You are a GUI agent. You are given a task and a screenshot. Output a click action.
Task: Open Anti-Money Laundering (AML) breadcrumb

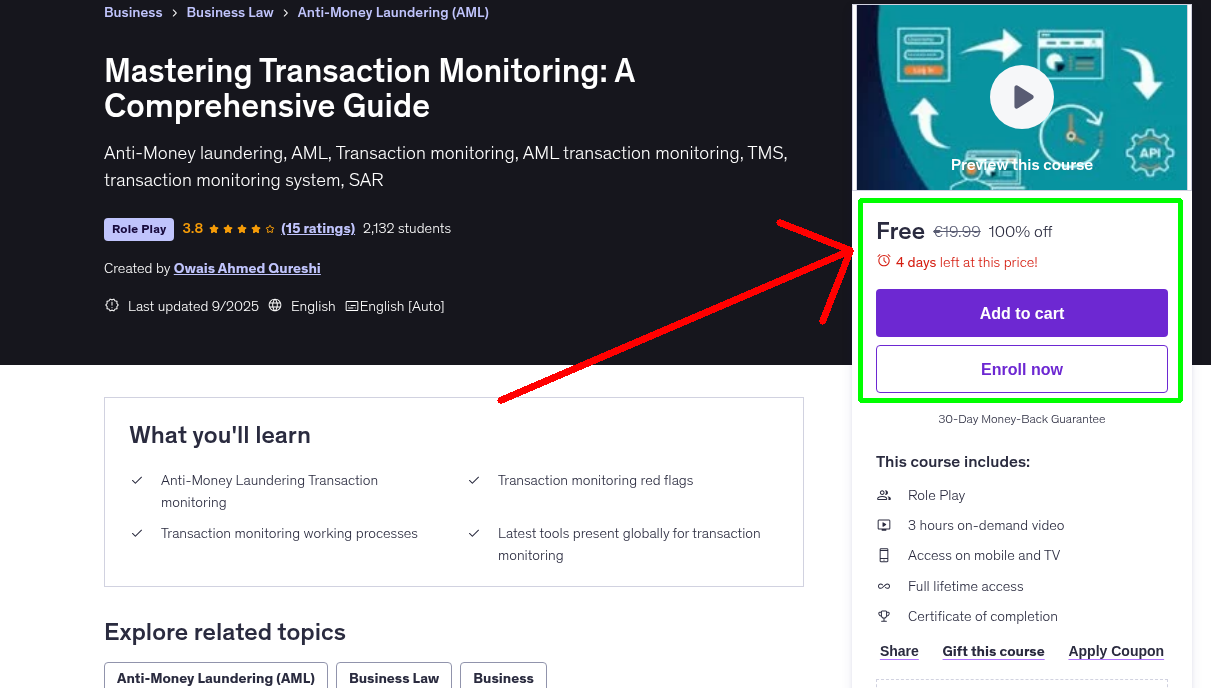393,13
